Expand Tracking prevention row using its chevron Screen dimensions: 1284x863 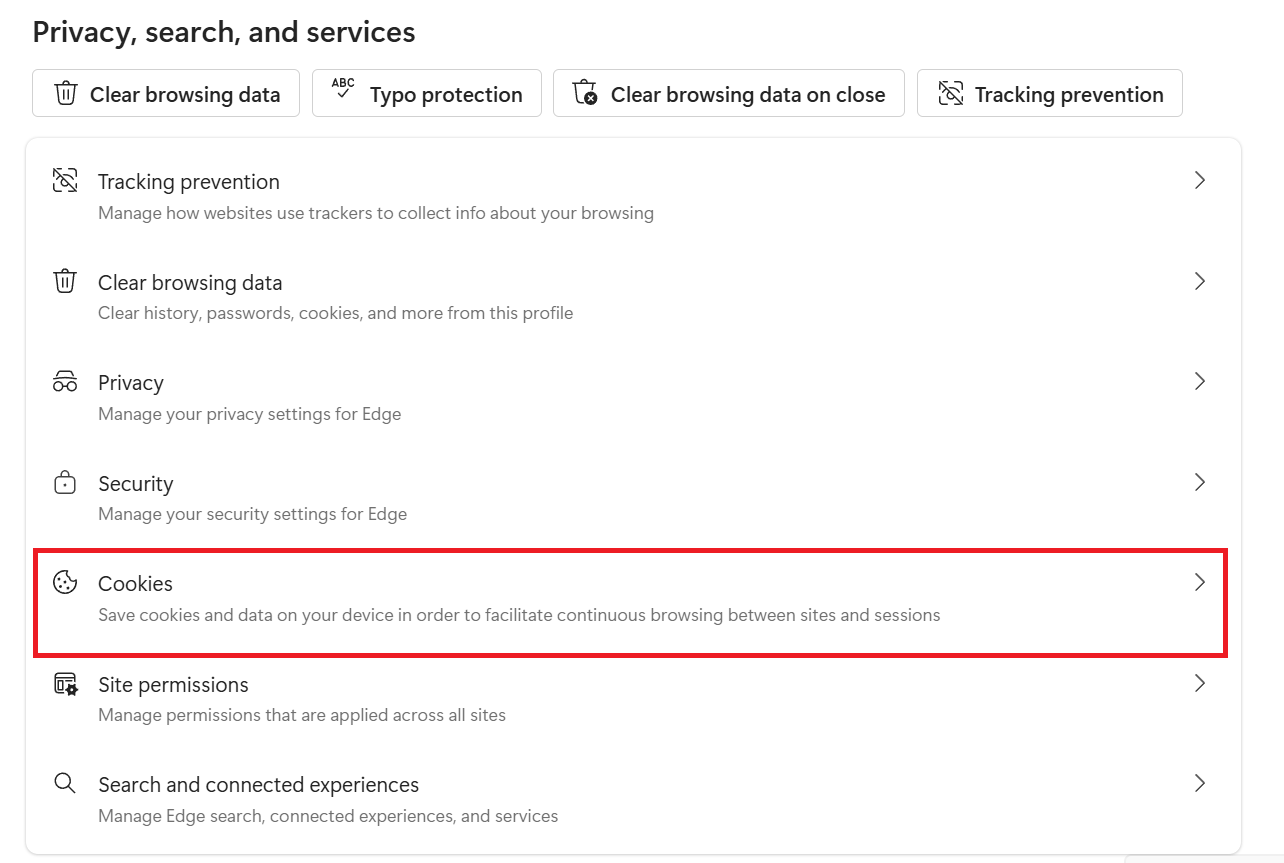coord(1200,181)
